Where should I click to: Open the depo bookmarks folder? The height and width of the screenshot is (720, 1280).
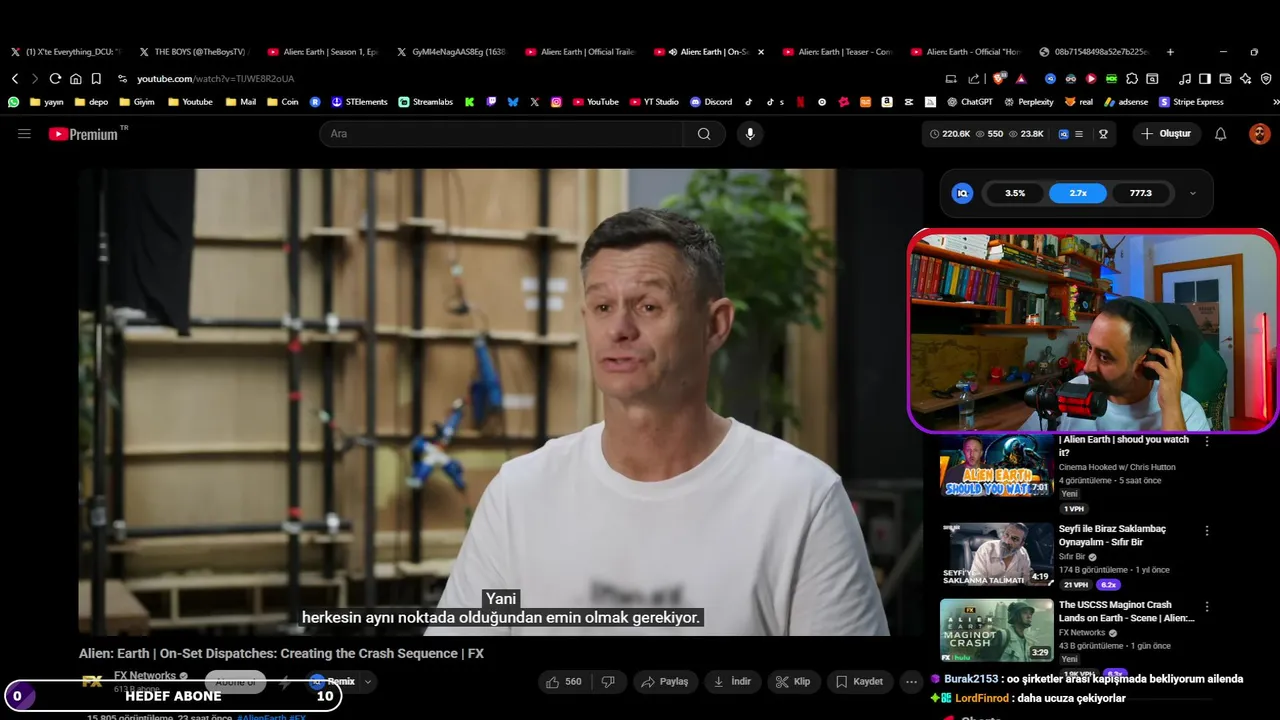pyautogui.click(x=91, y=102)
